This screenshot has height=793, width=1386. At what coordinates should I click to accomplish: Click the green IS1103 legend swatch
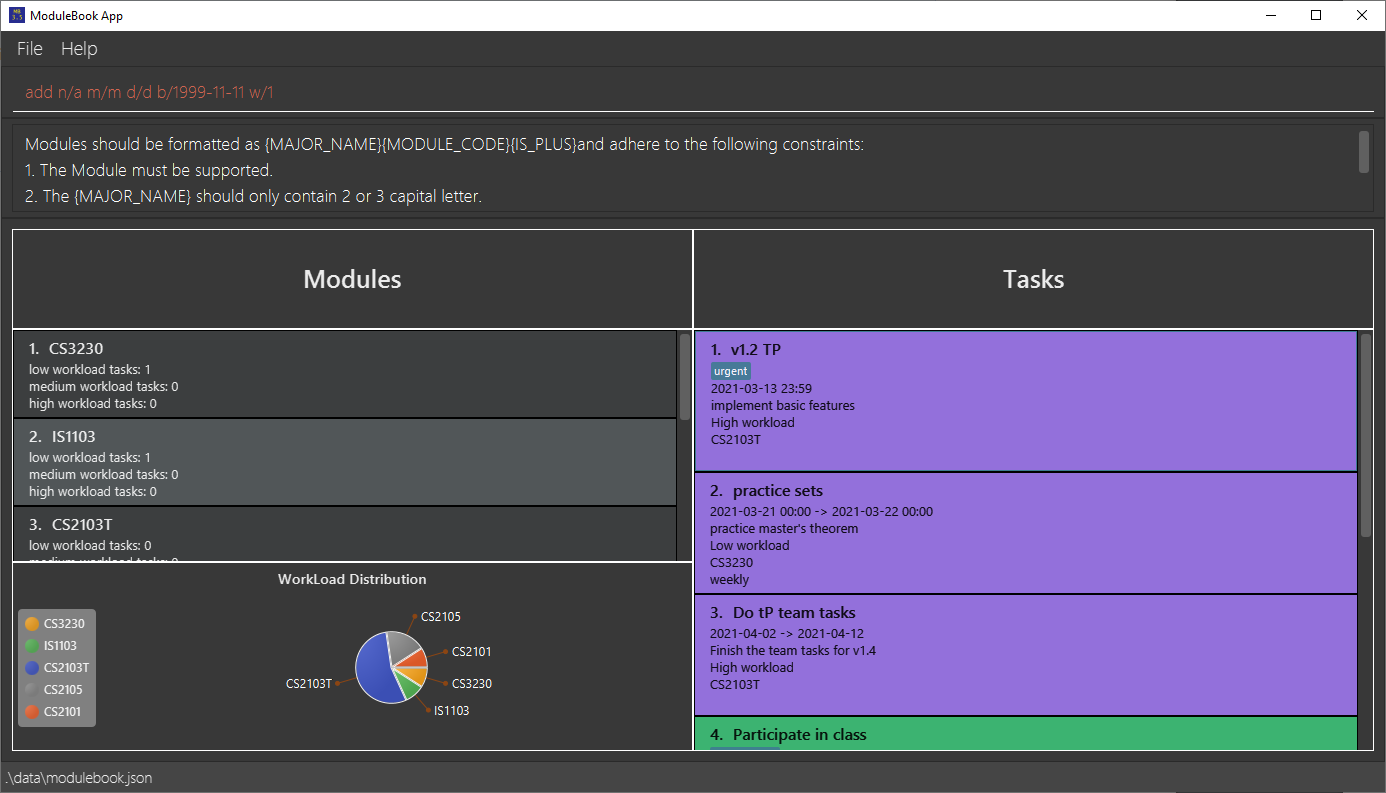coord(32,646)
